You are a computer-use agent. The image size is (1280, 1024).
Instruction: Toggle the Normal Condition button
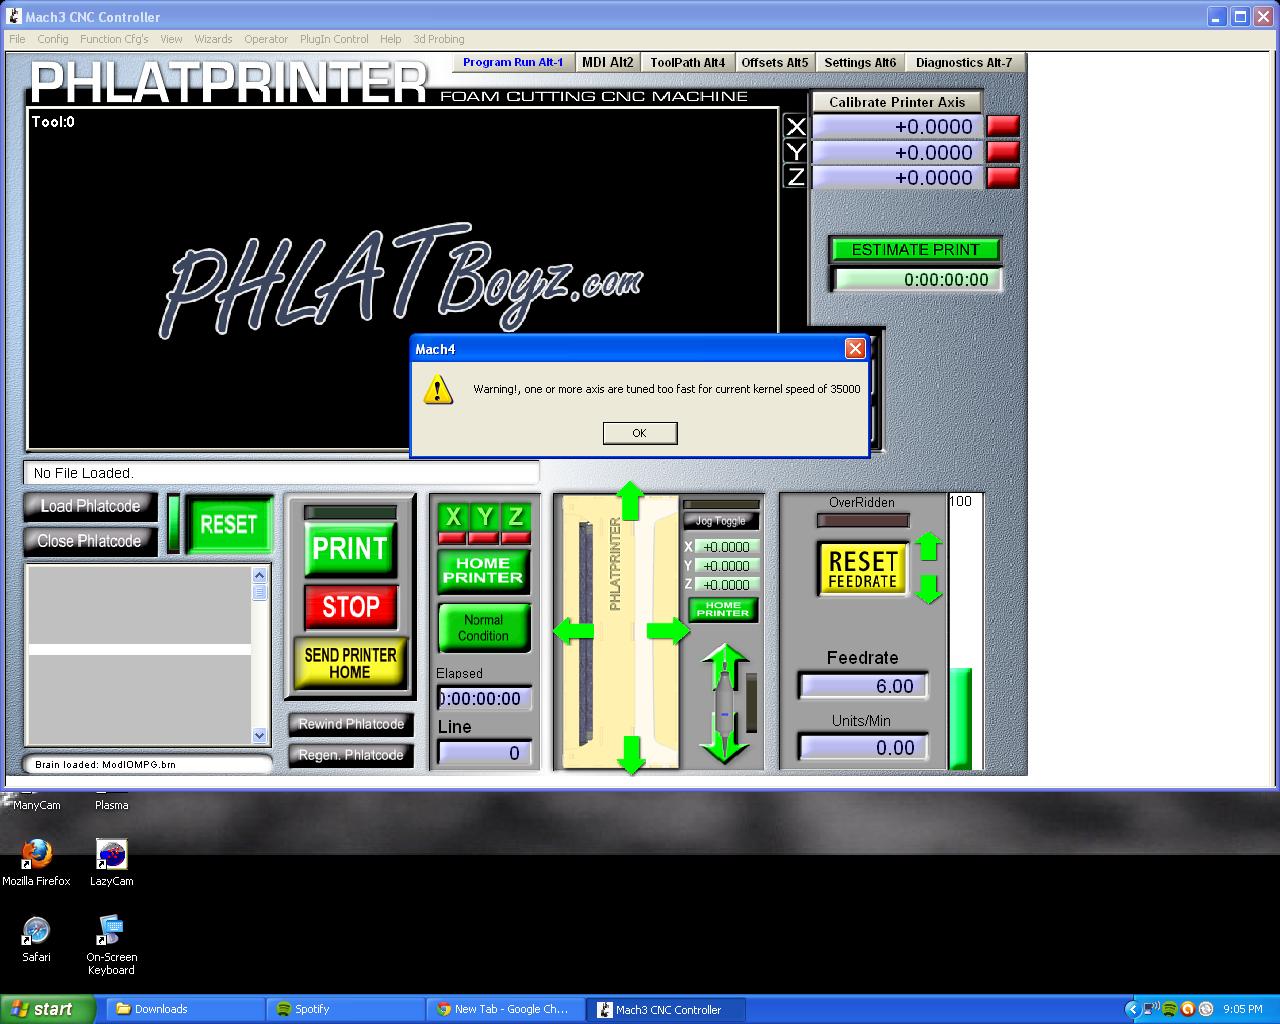pos(483,628)
